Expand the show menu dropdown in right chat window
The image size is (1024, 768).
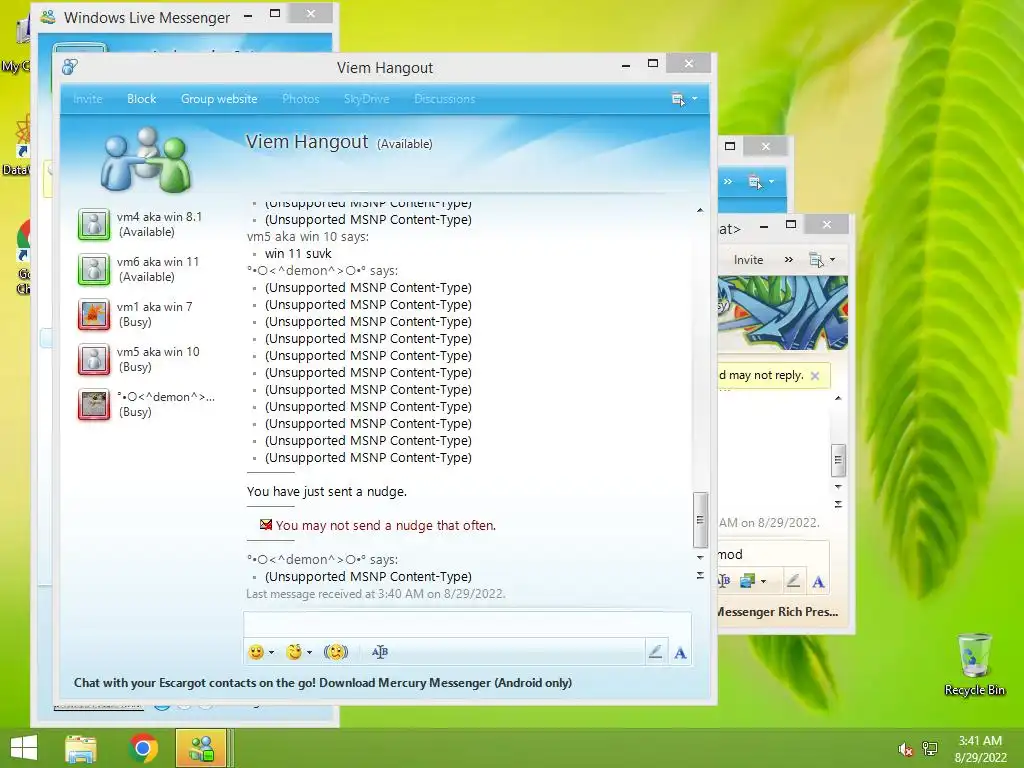pyautogui.click(x=833, y=260)
